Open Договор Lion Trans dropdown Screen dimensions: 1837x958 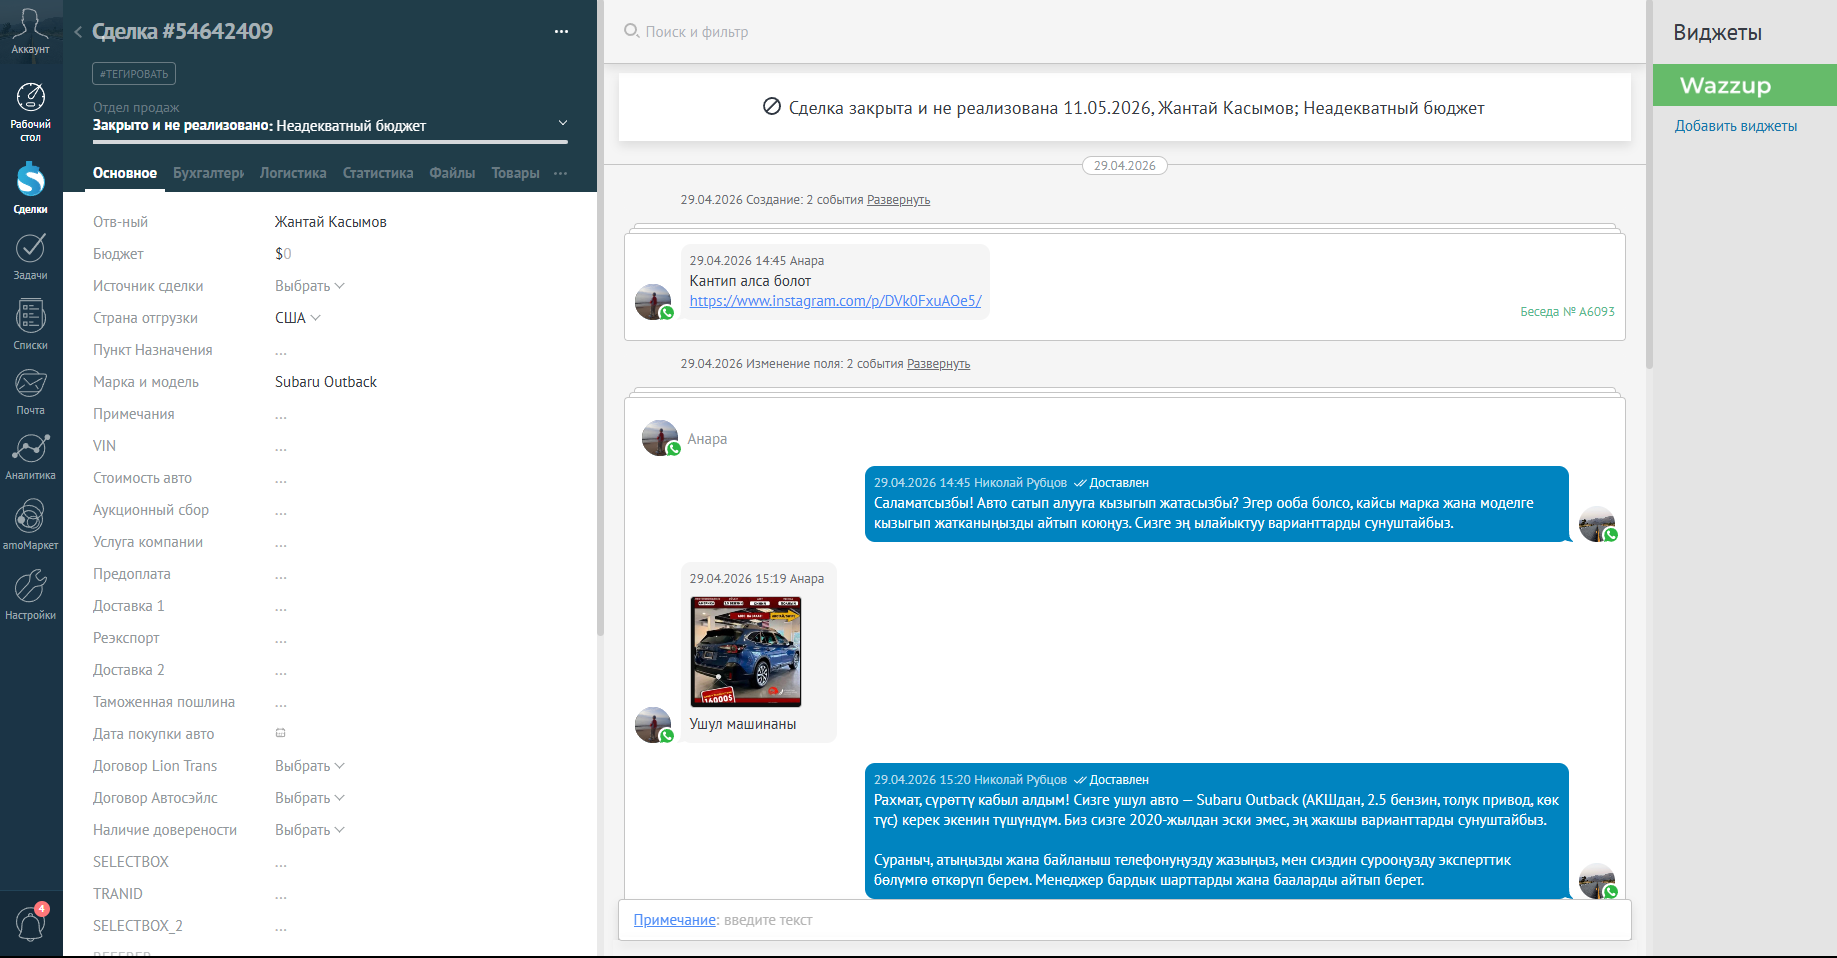(x=310, y=766)
